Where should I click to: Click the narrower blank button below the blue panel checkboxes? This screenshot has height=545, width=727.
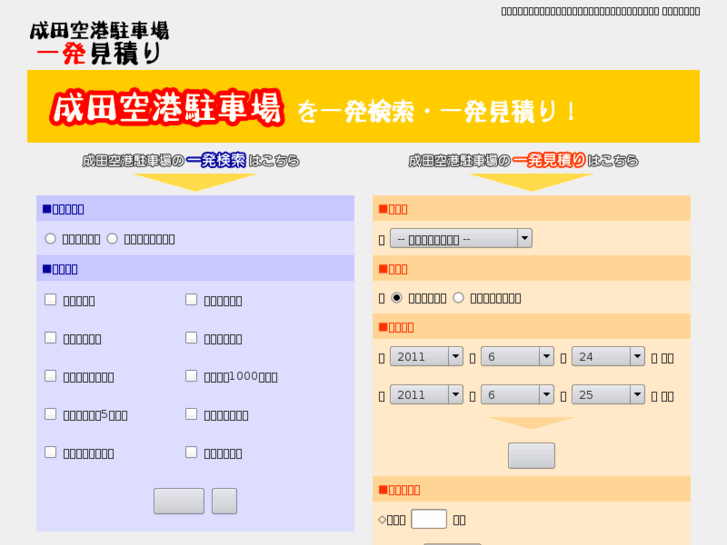click(x=224, y=501)
